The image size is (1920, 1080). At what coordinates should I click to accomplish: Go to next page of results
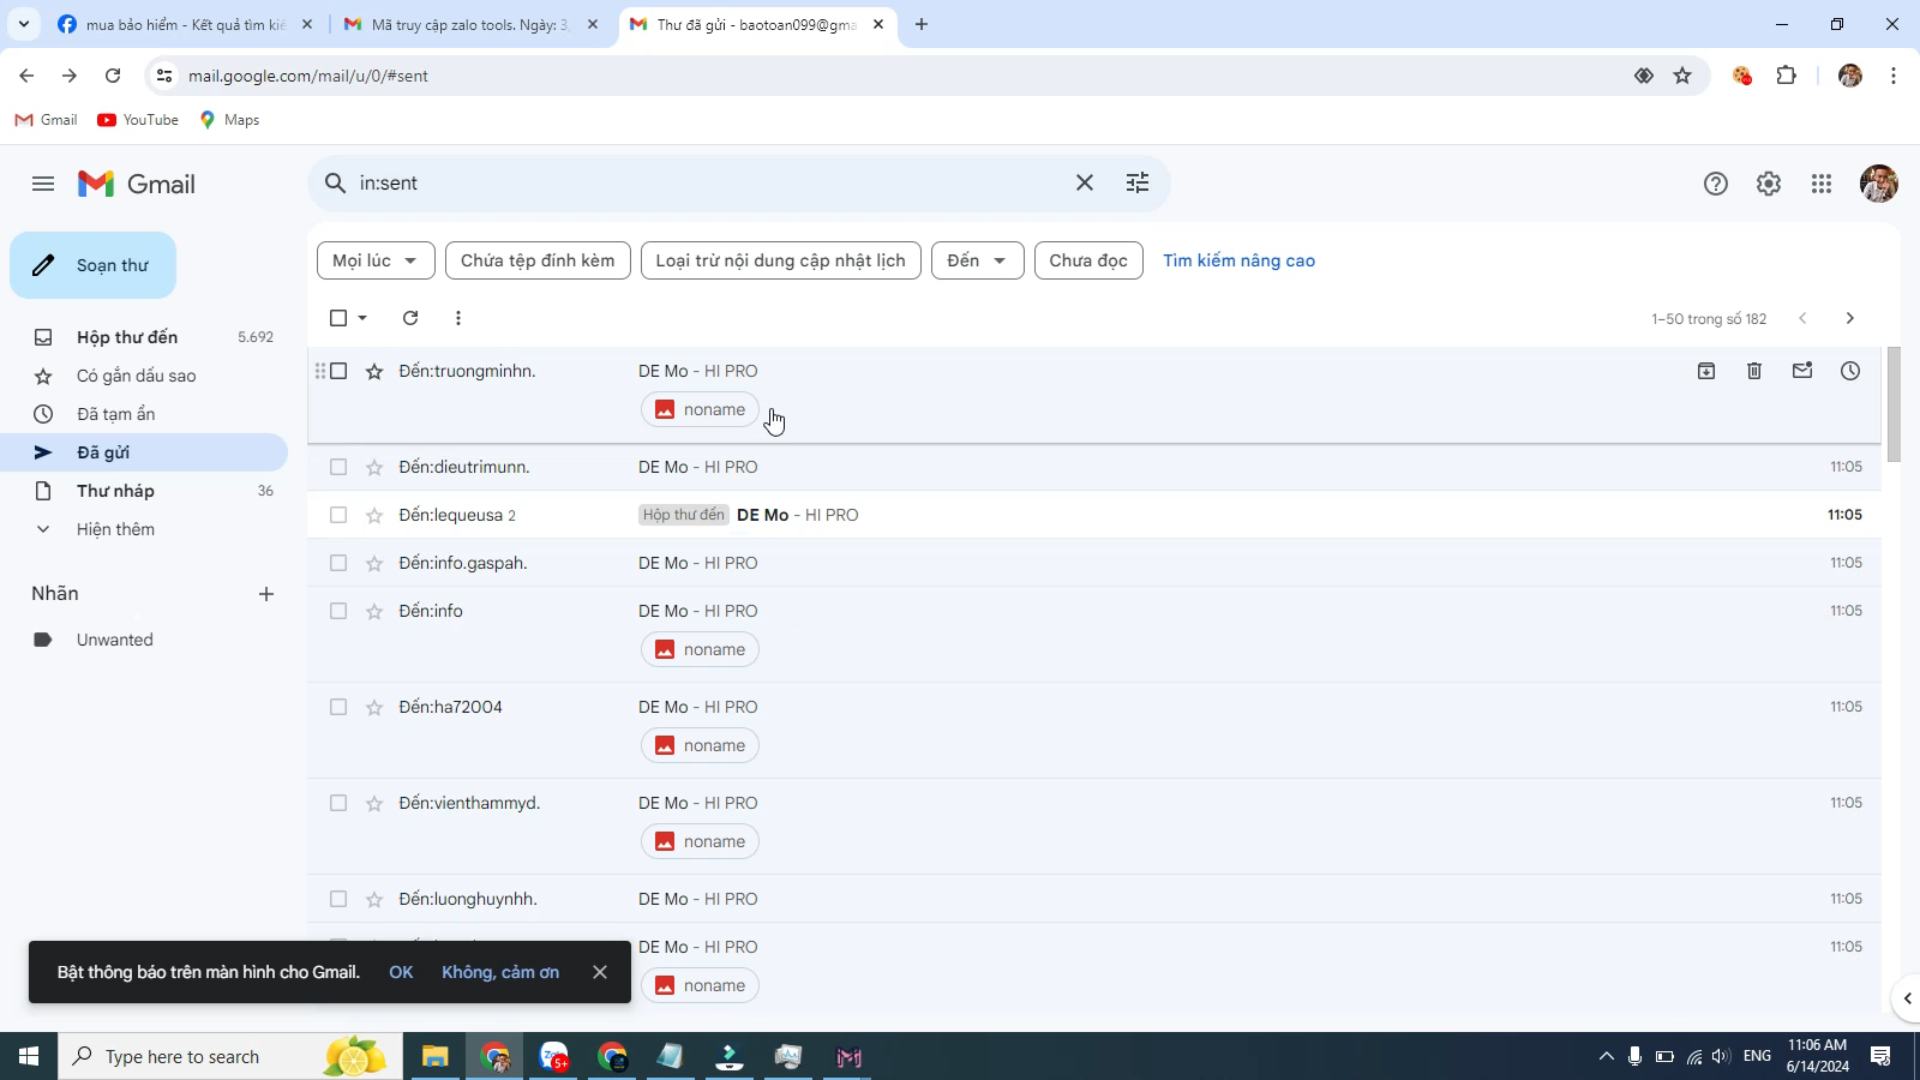[1850, 318]
